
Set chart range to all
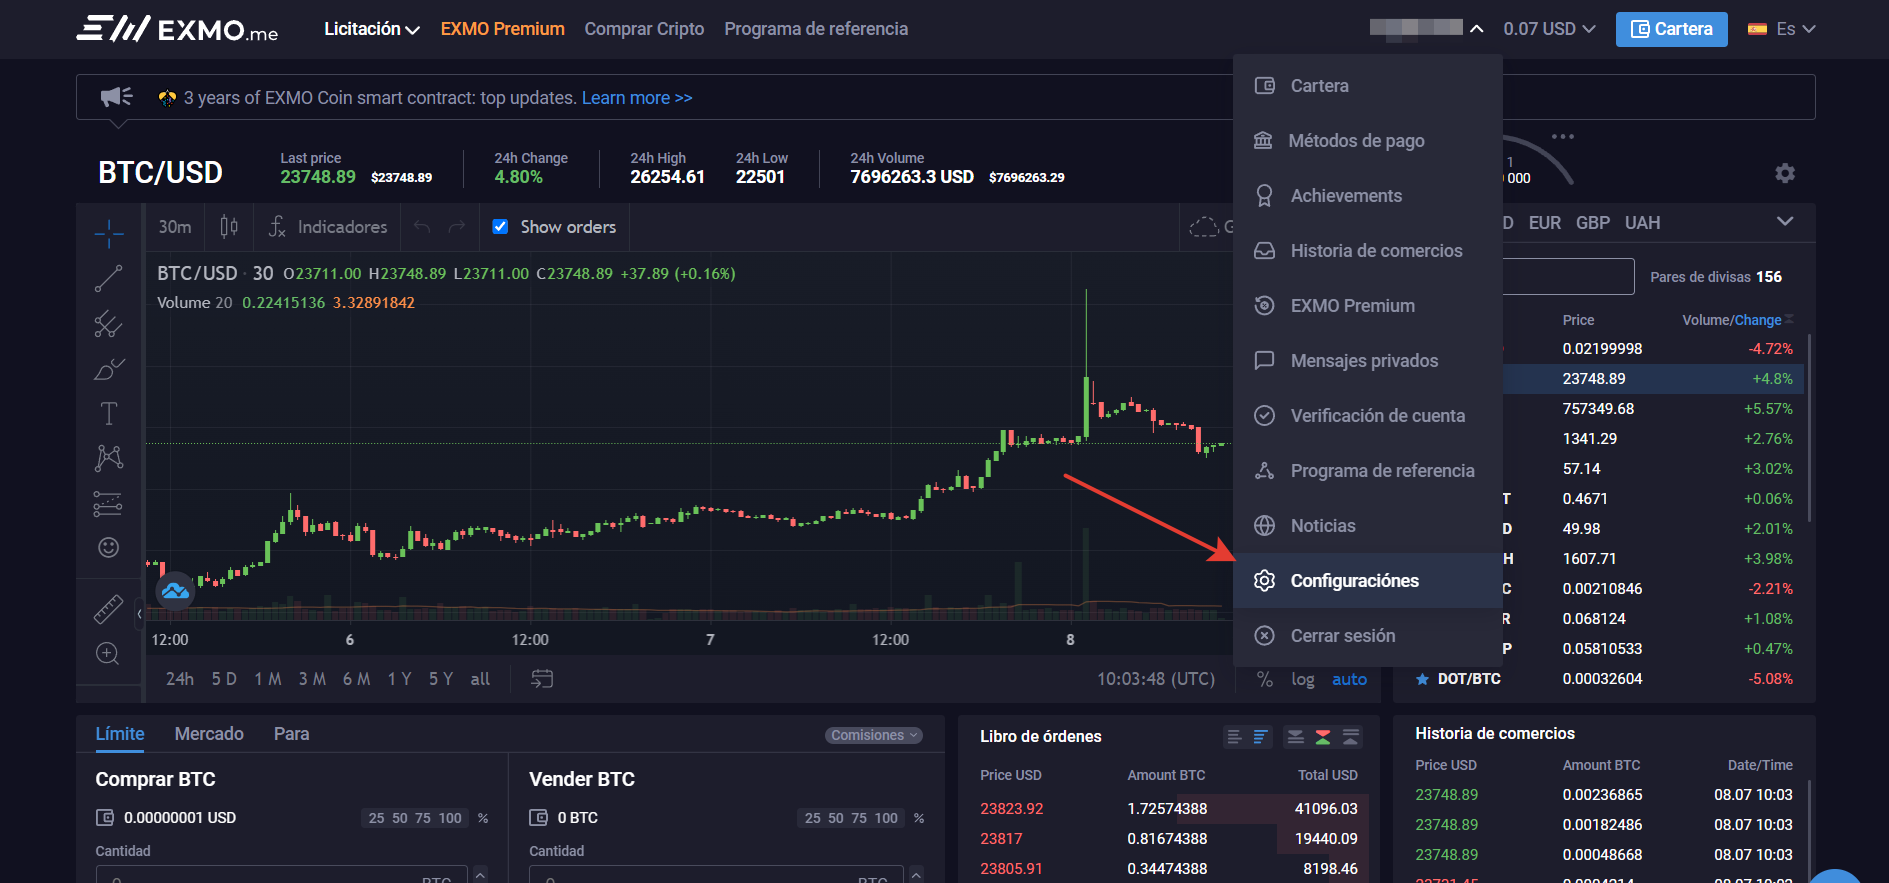pos(480,679)
